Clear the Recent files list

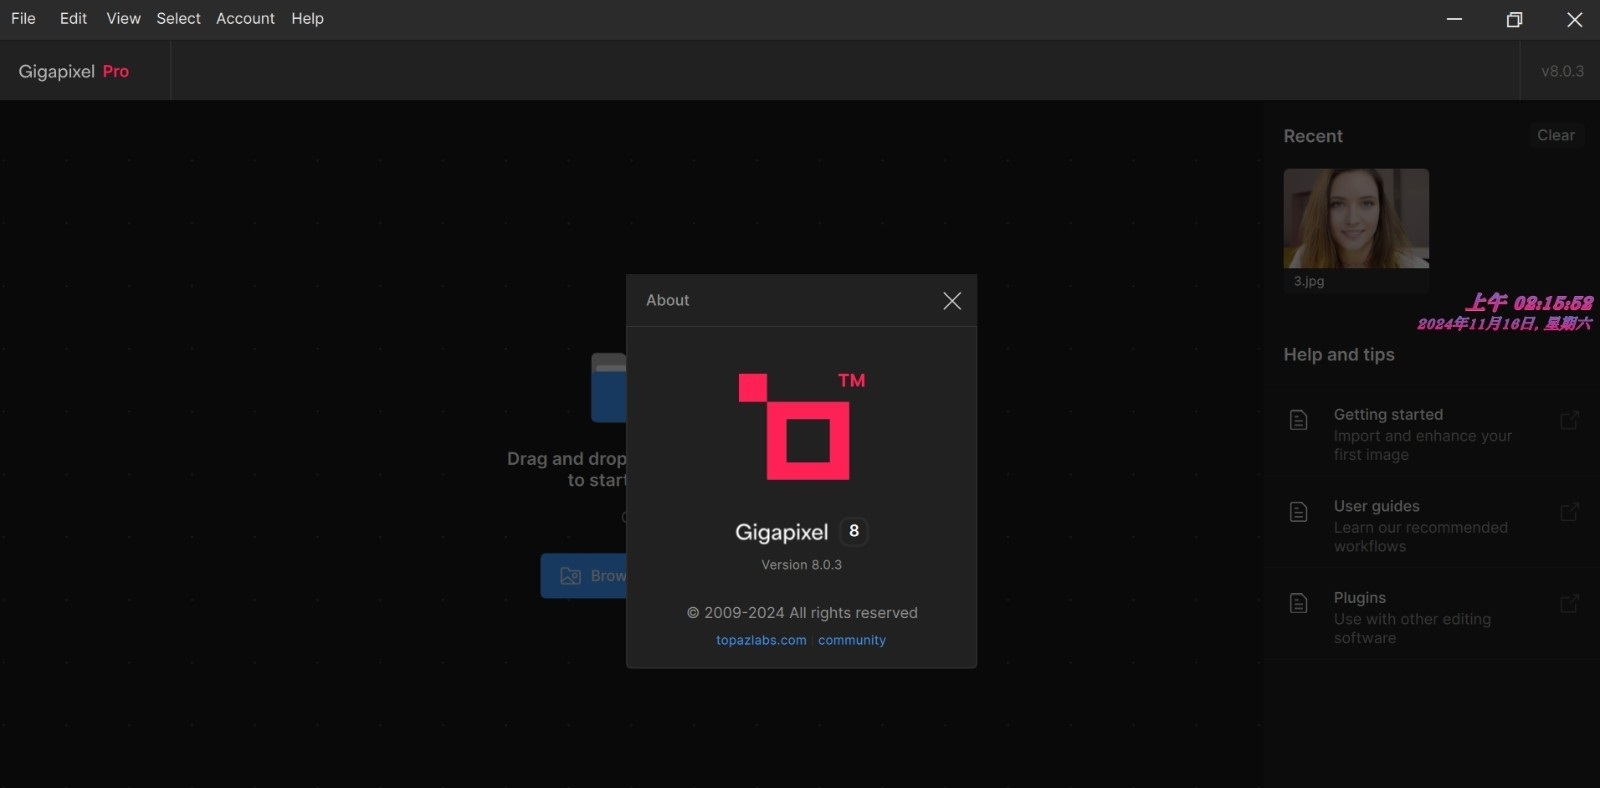(x=1555, y=135)
